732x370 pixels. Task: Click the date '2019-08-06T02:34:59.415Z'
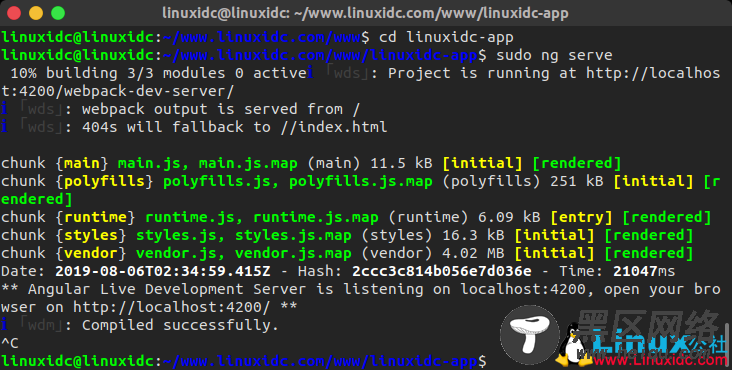162,271
